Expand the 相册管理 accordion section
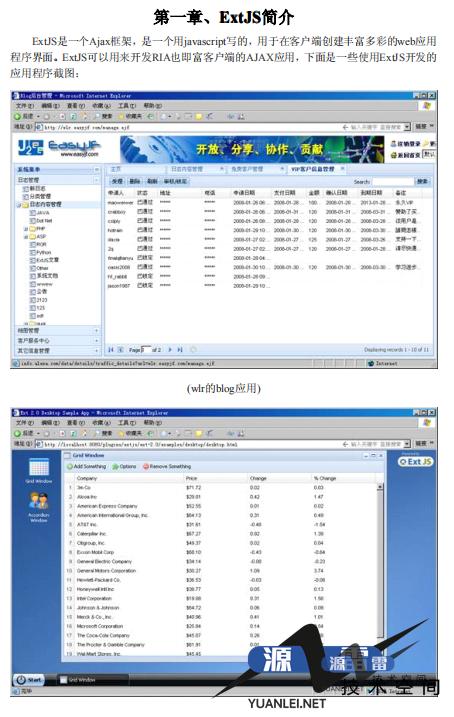 click(x=96, y=331)
